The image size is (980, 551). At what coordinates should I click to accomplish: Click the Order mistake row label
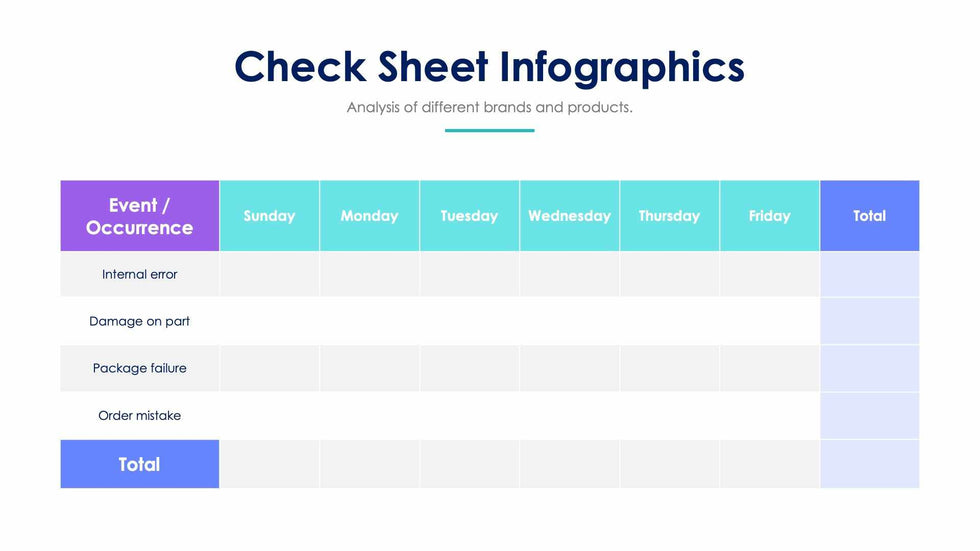tap(139, 415)
